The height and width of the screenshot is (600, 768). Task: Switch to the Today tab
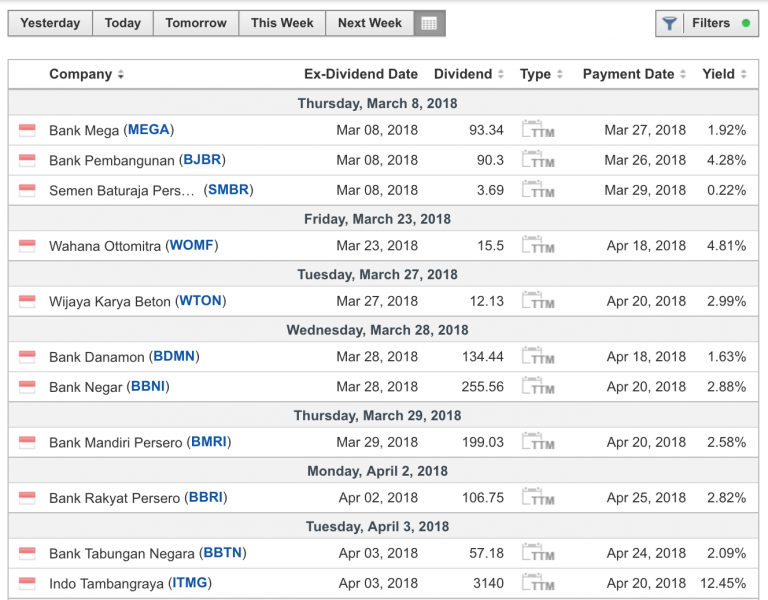coord(122,23)
